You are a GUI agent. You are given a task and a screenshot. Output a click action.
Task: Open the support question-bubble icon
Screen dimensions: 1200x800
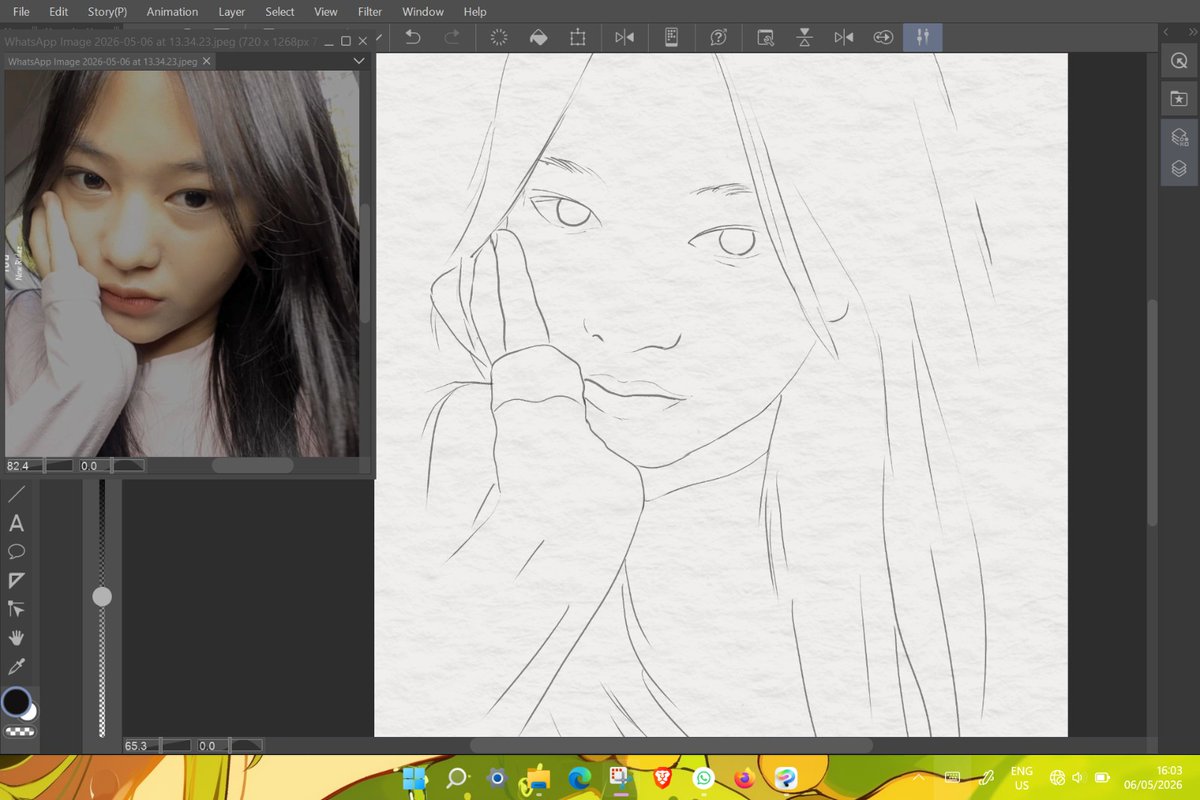(x=718, y=37)
